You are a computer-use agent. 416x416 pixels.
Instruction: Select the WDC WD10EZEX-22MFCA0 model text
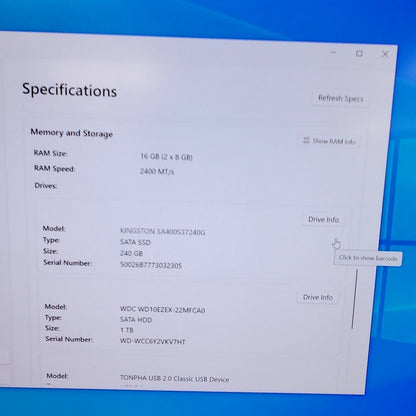[162, 310]
